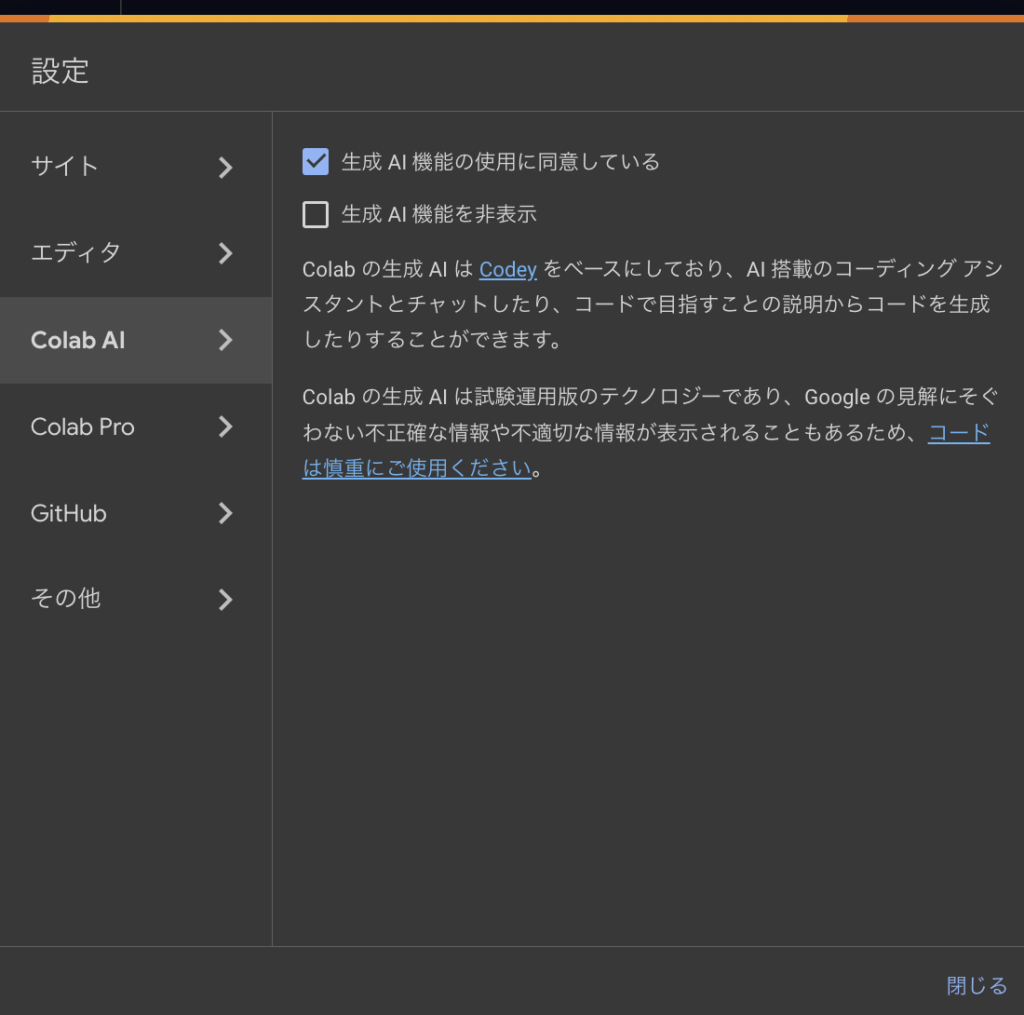Open the Colab Pro settings page

point(83,427)
